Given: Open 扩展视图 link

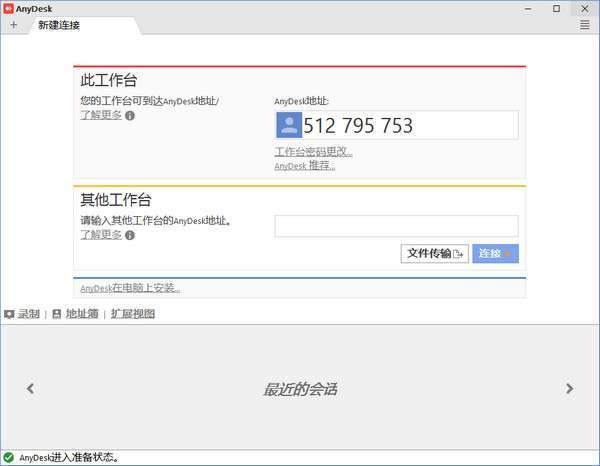Looking at the screenshot, I should coord(133,314).
